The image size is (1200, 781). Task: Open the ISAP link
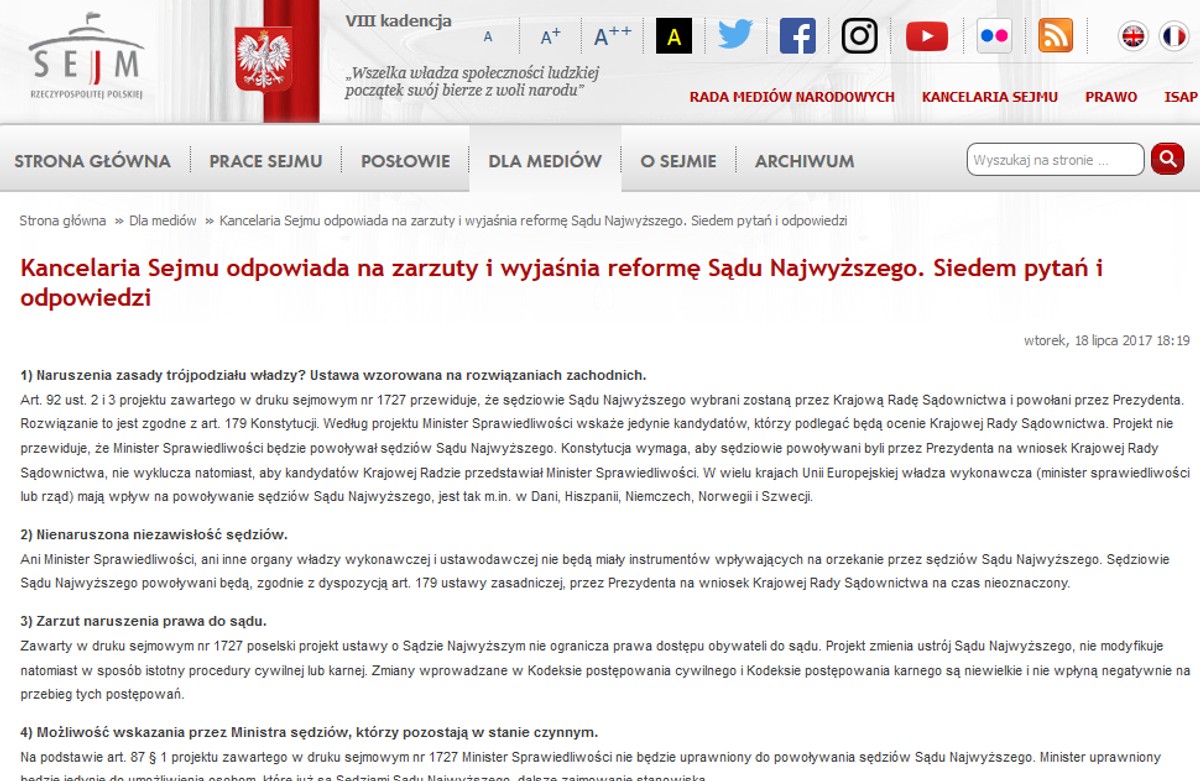coord(1181,97)
